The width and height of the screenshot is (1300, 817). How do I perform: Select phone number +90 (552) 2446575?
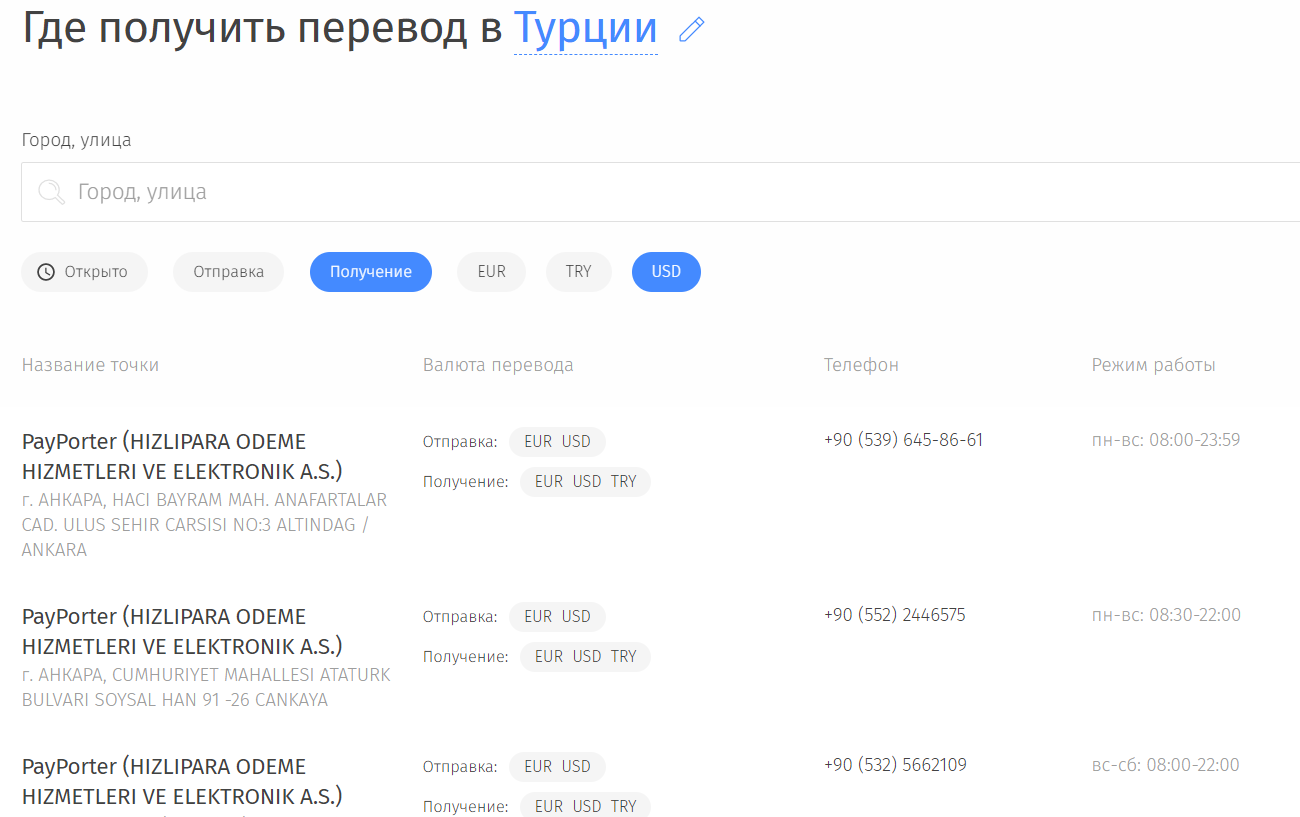click(x=895, y=615)
